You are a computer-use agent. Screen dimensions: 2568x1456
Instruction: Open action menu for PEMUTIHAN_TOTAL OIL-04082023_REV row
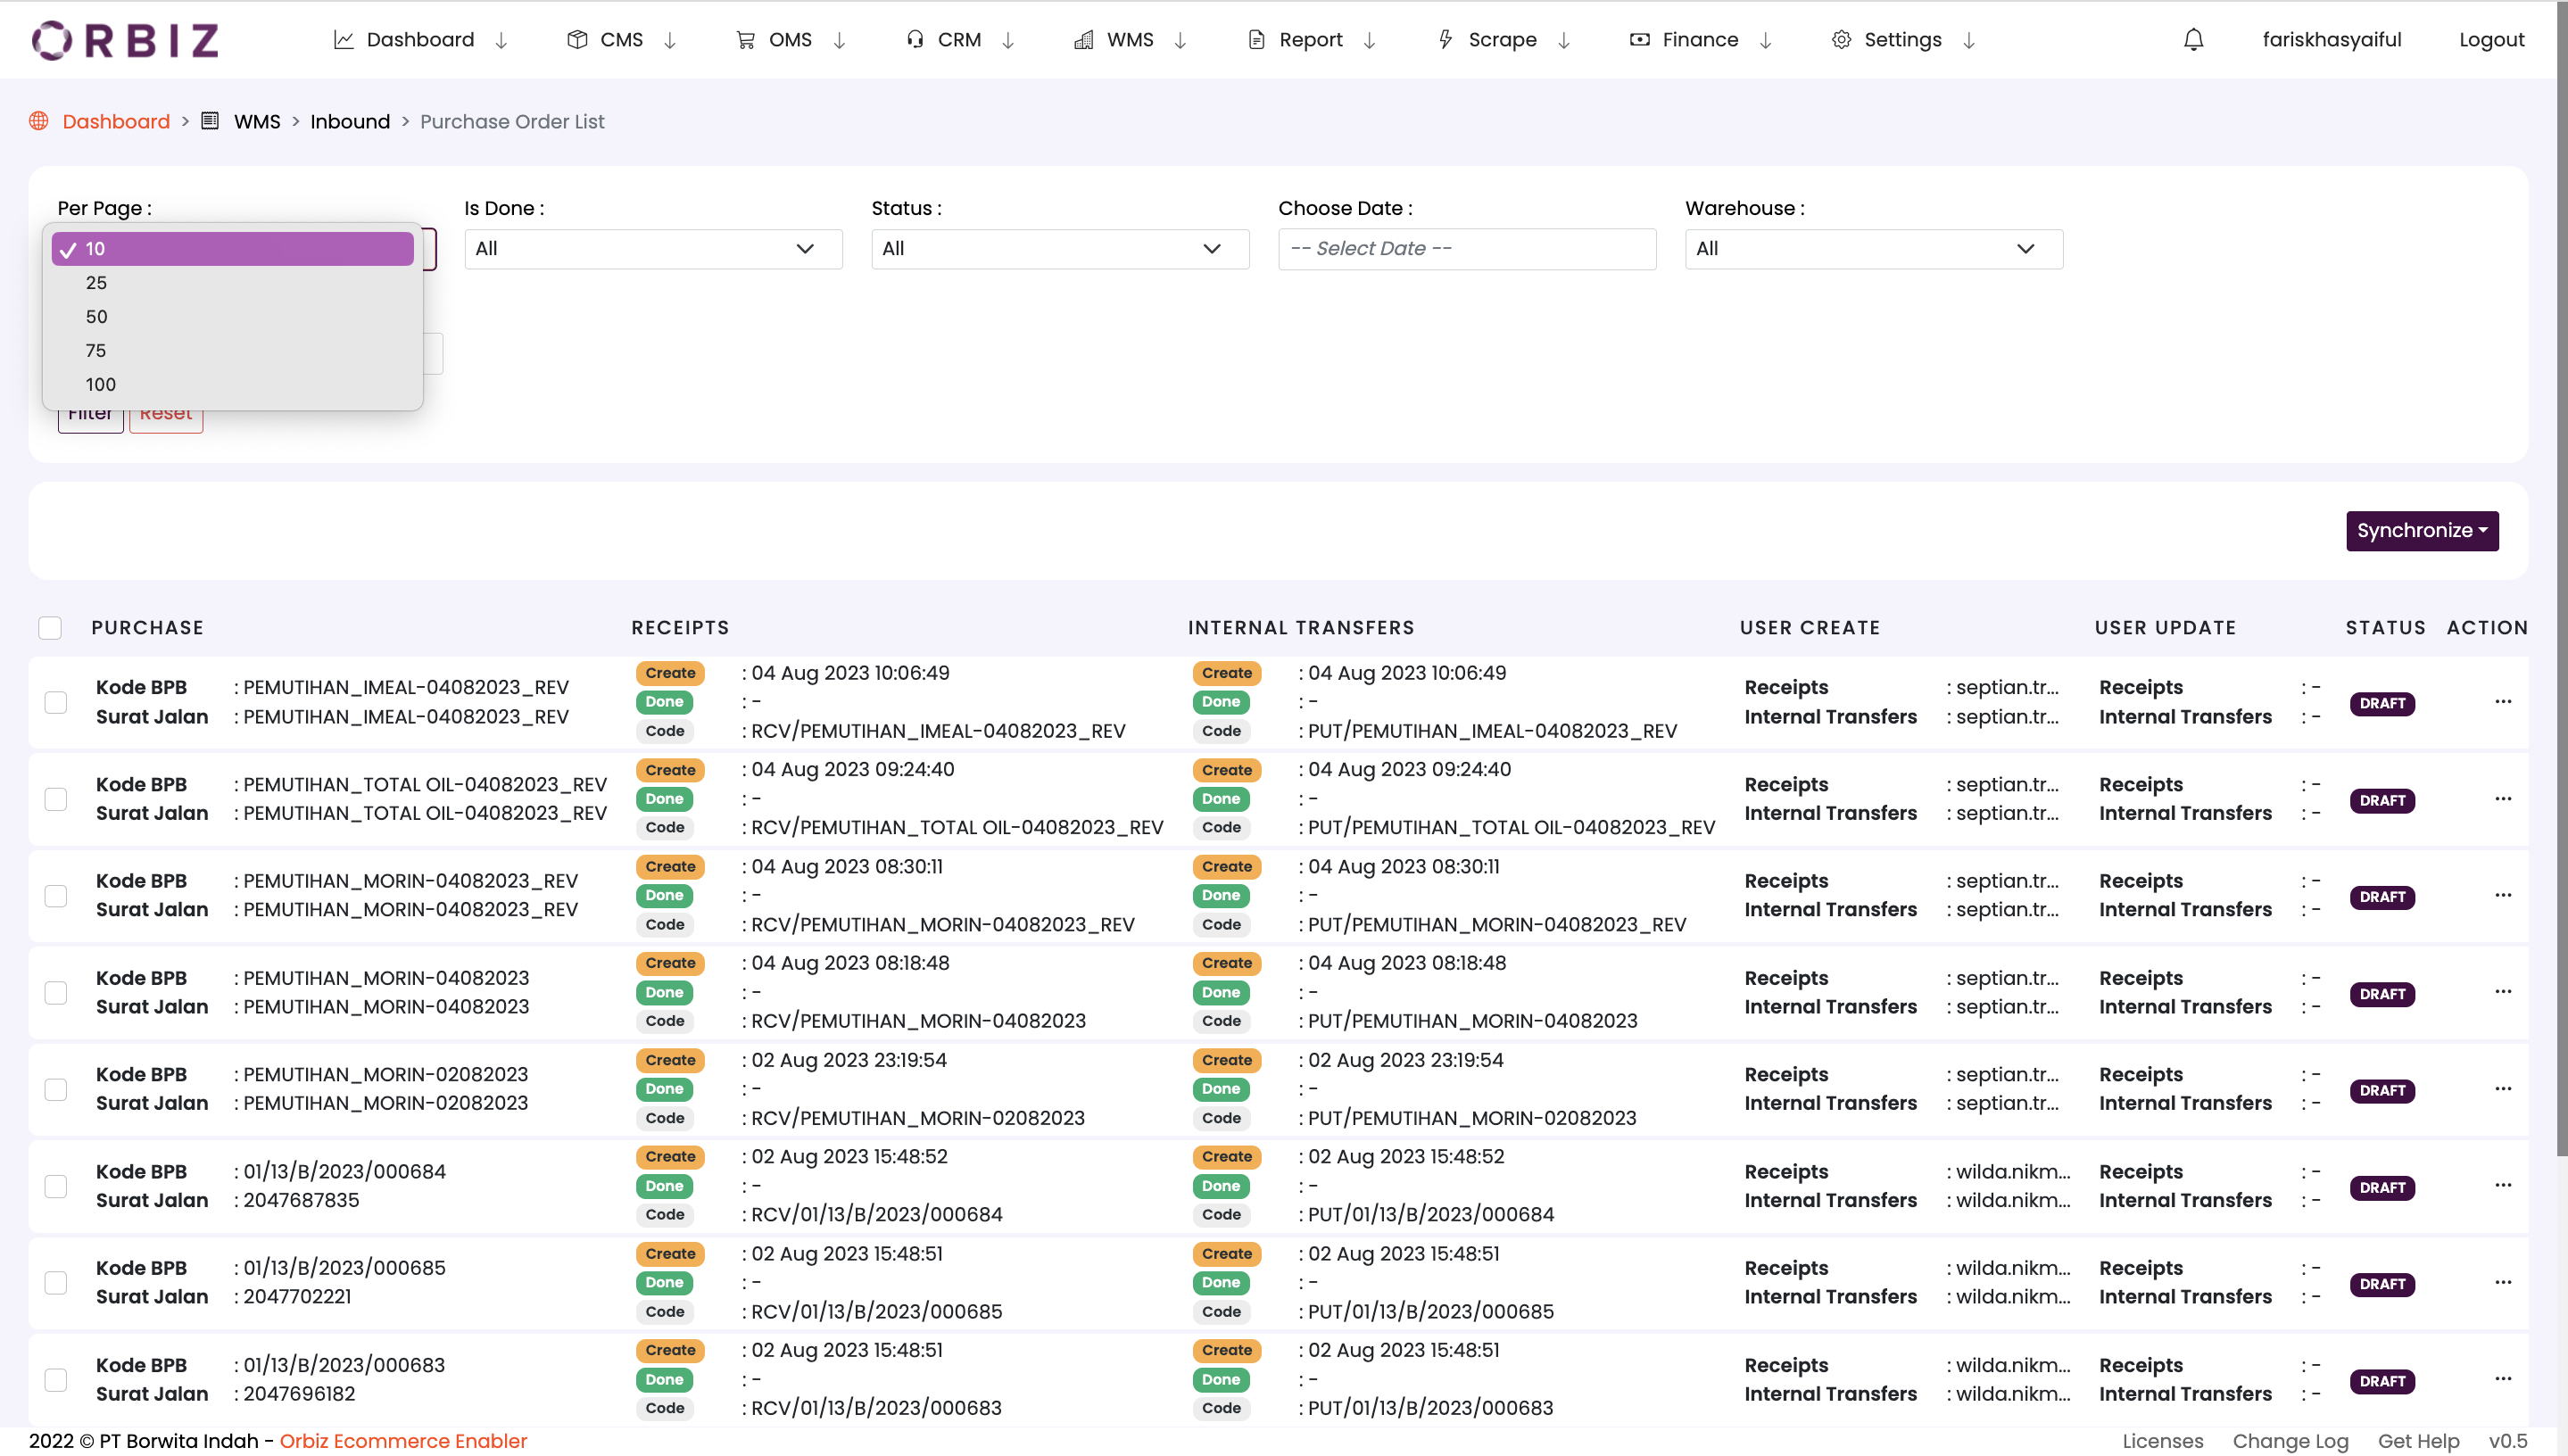[x=2503, y=798]
